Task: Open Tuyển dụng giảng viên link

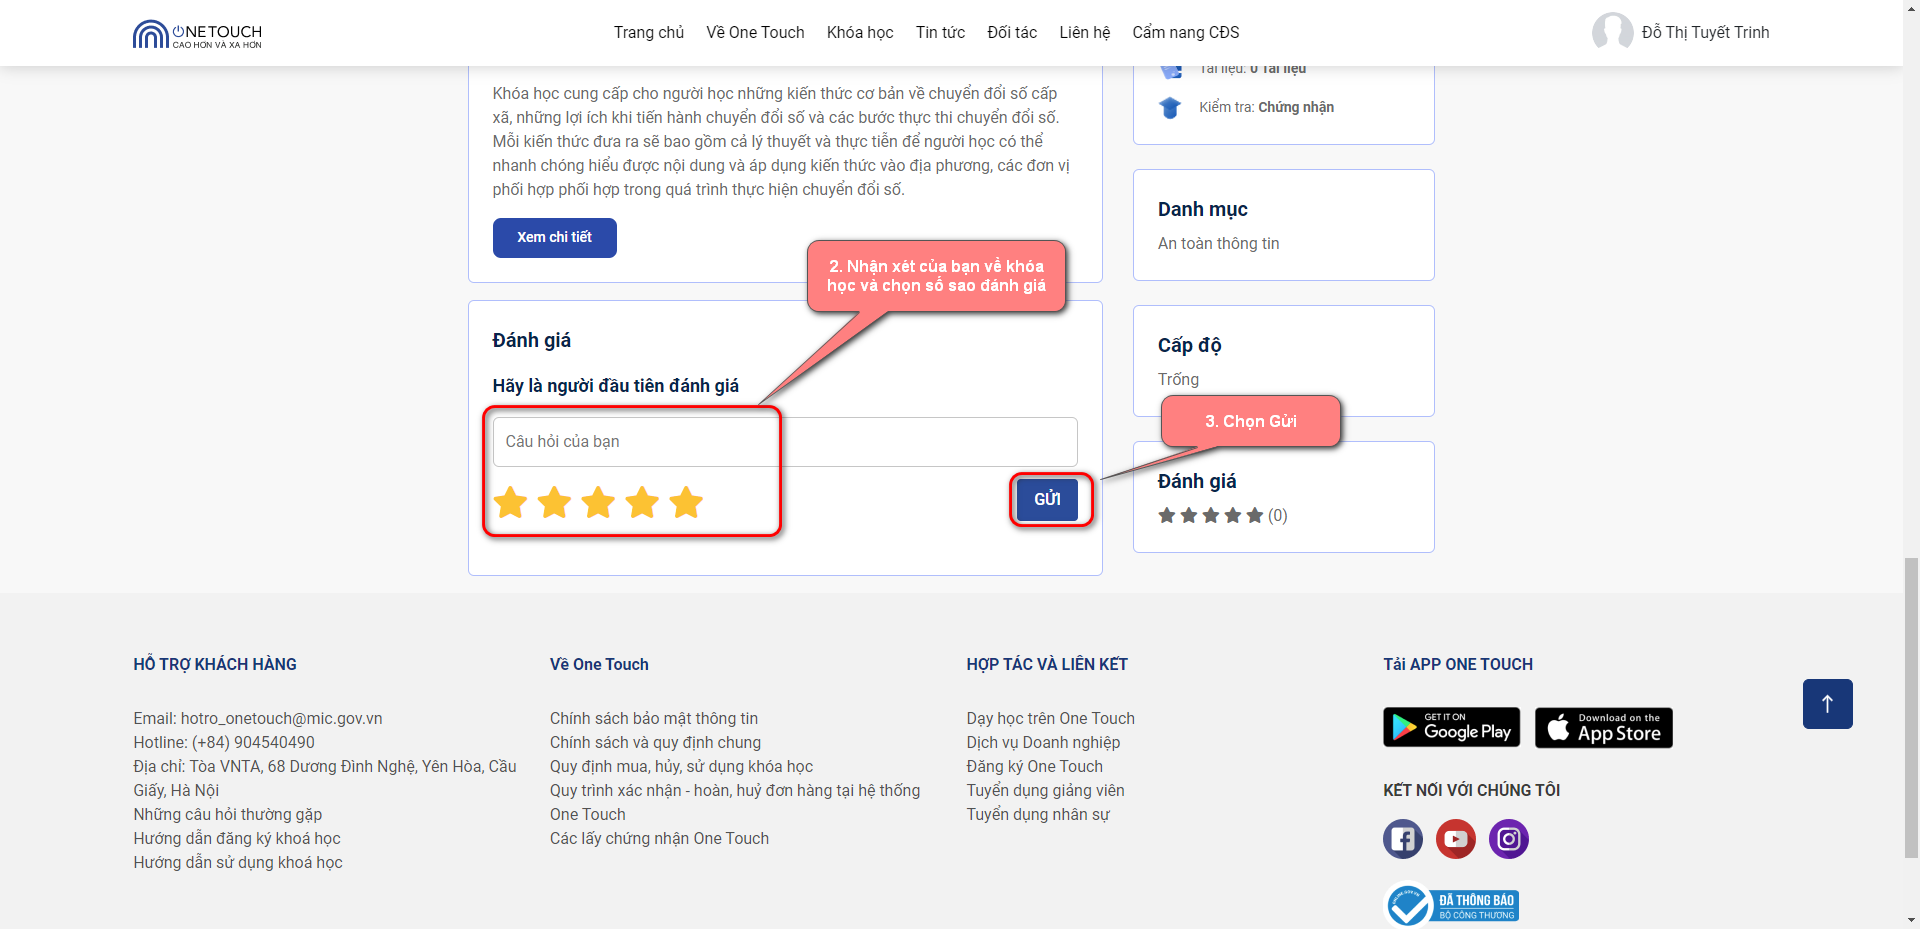Action: (1045, 790)
